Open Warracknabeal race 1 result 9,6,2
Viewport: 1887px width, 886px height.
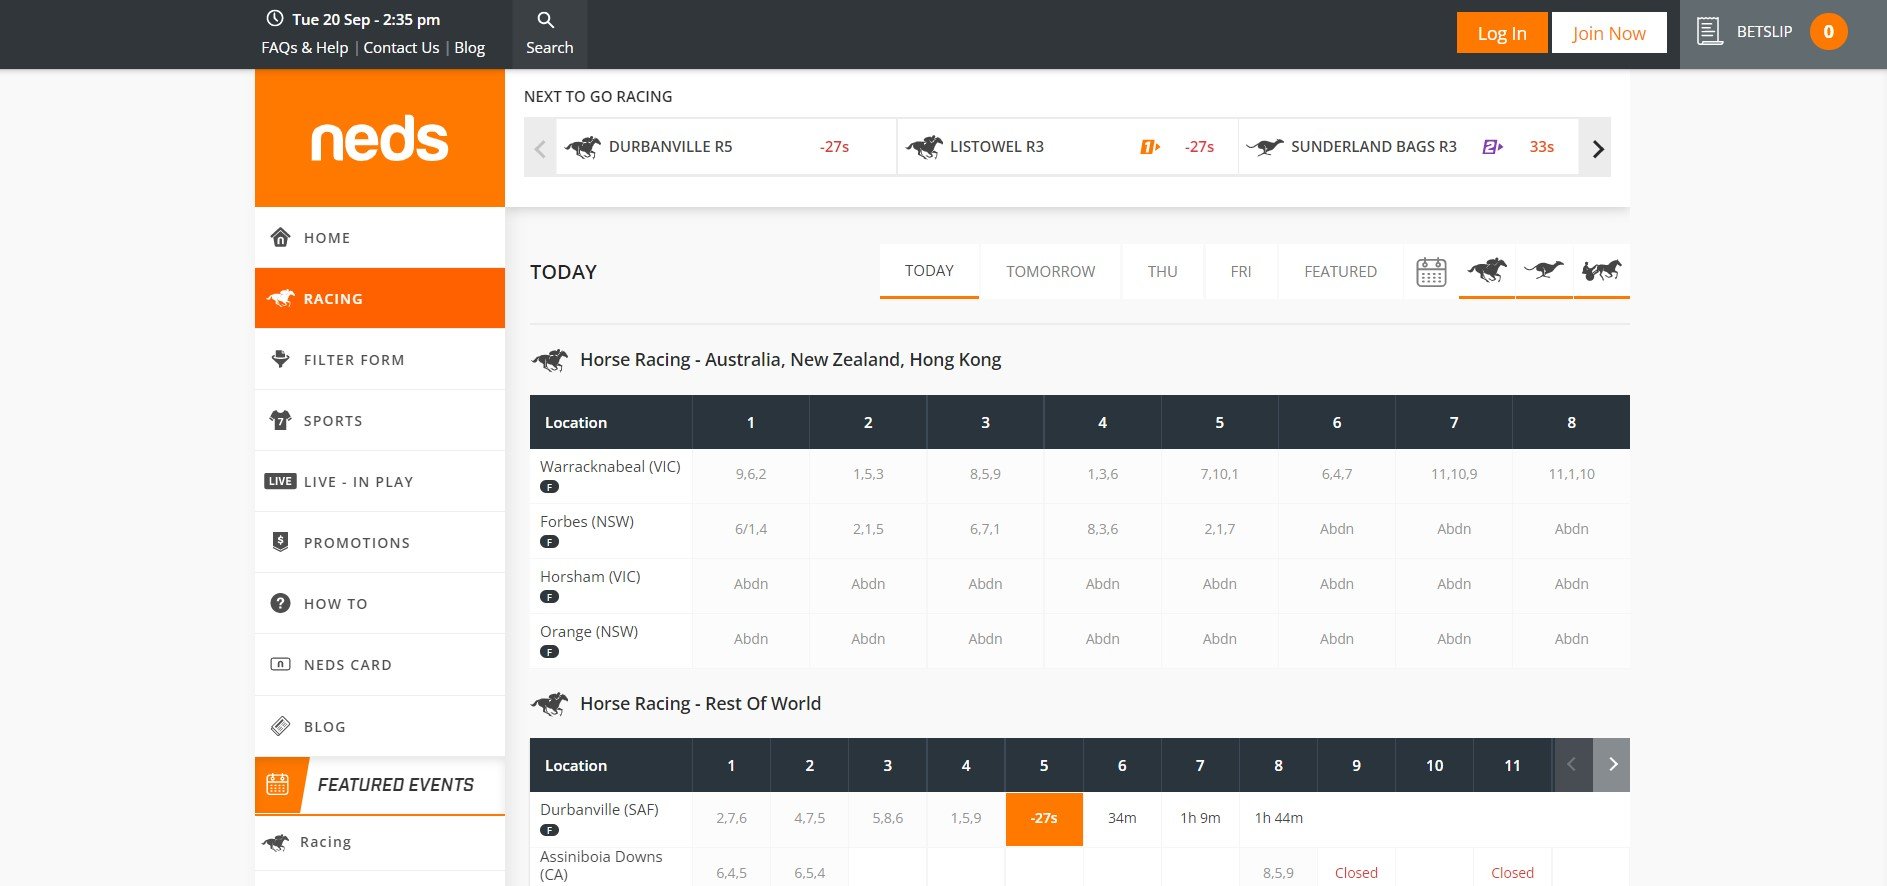(751, 475)
